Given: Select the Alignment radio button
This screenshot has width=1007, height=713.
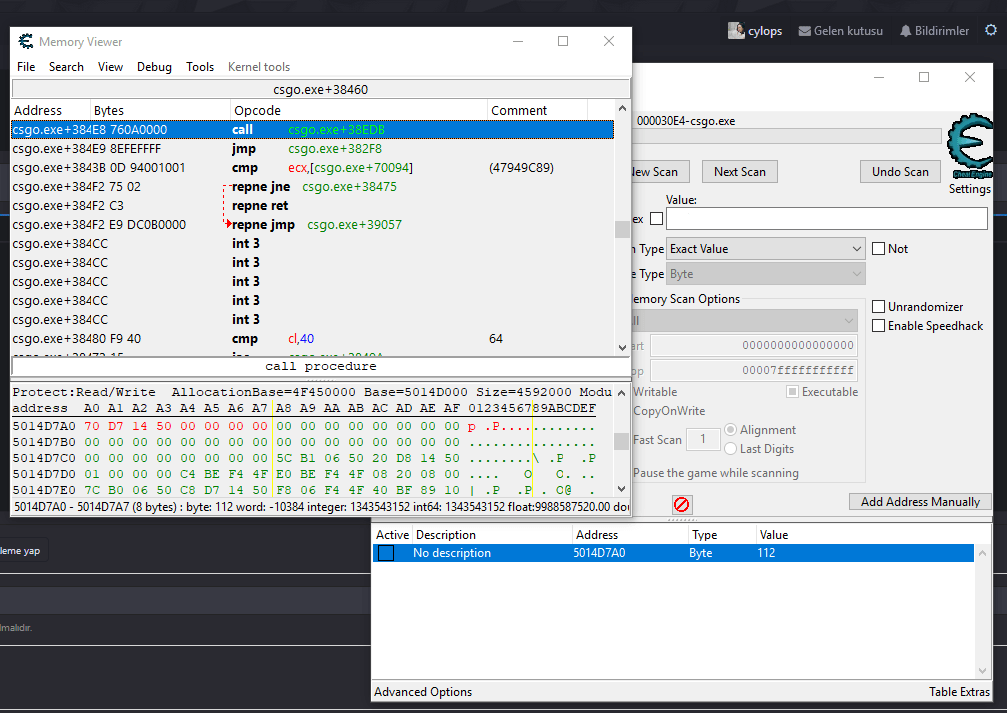Looking at the screenshot, I should pyautogui.click(x=730, y=430).
